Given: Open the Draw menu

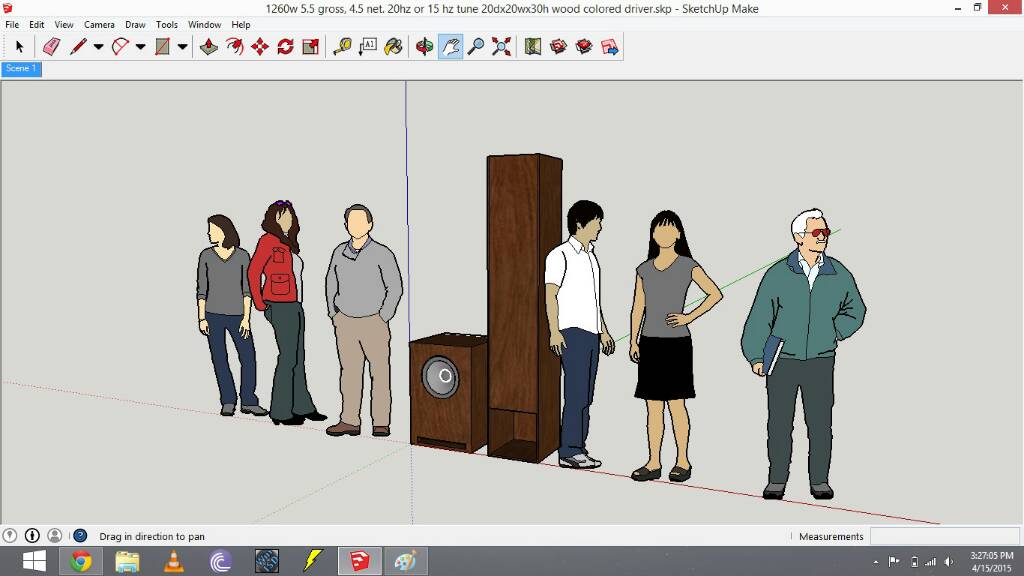Looking at the screenshot, I should click(x=135, y=24).
